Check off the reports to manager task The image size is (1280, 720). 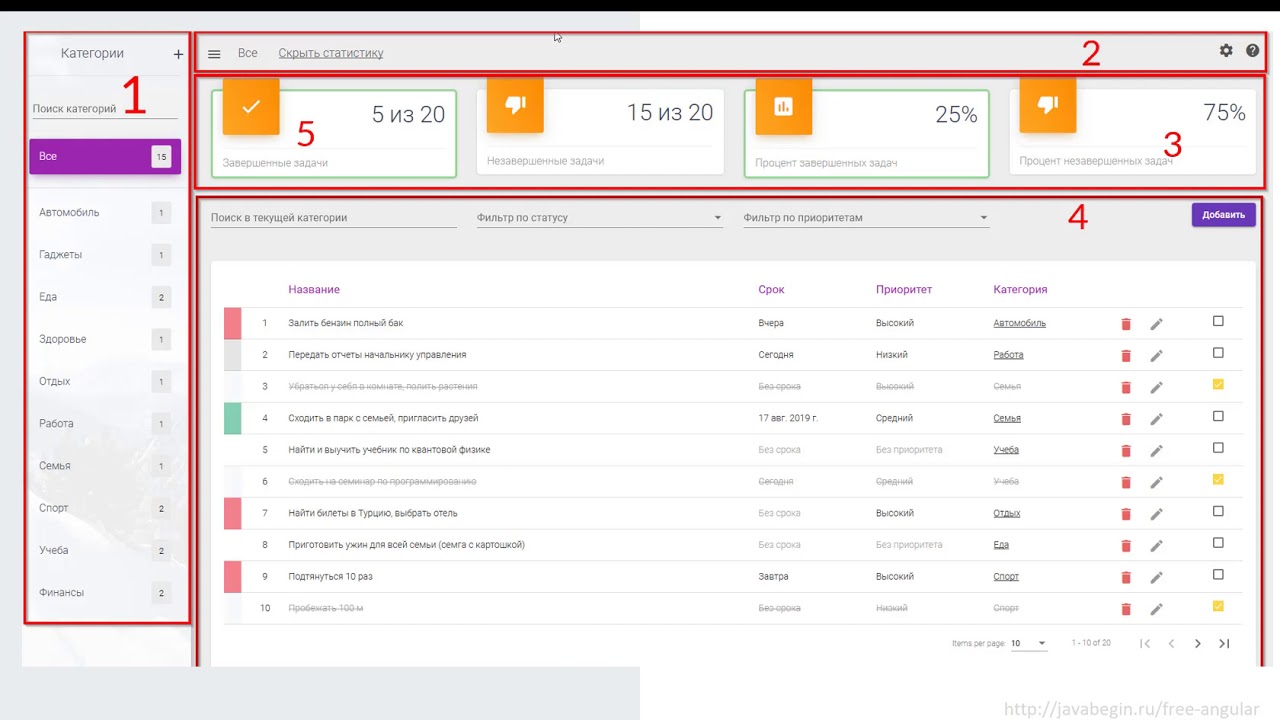pyautogui.click(x=1218, y=353)
